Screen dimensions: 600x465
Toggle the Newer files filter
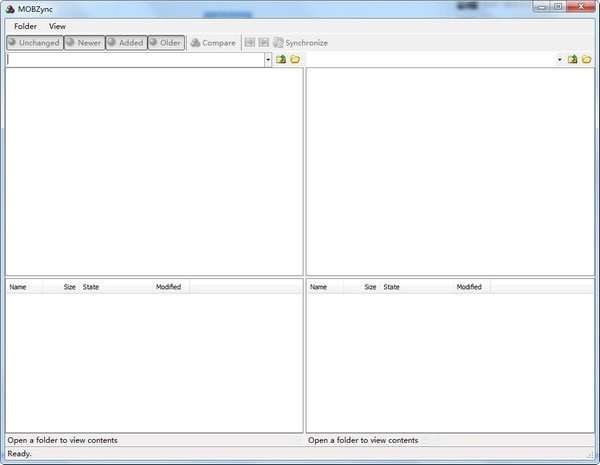pos(85,43)
